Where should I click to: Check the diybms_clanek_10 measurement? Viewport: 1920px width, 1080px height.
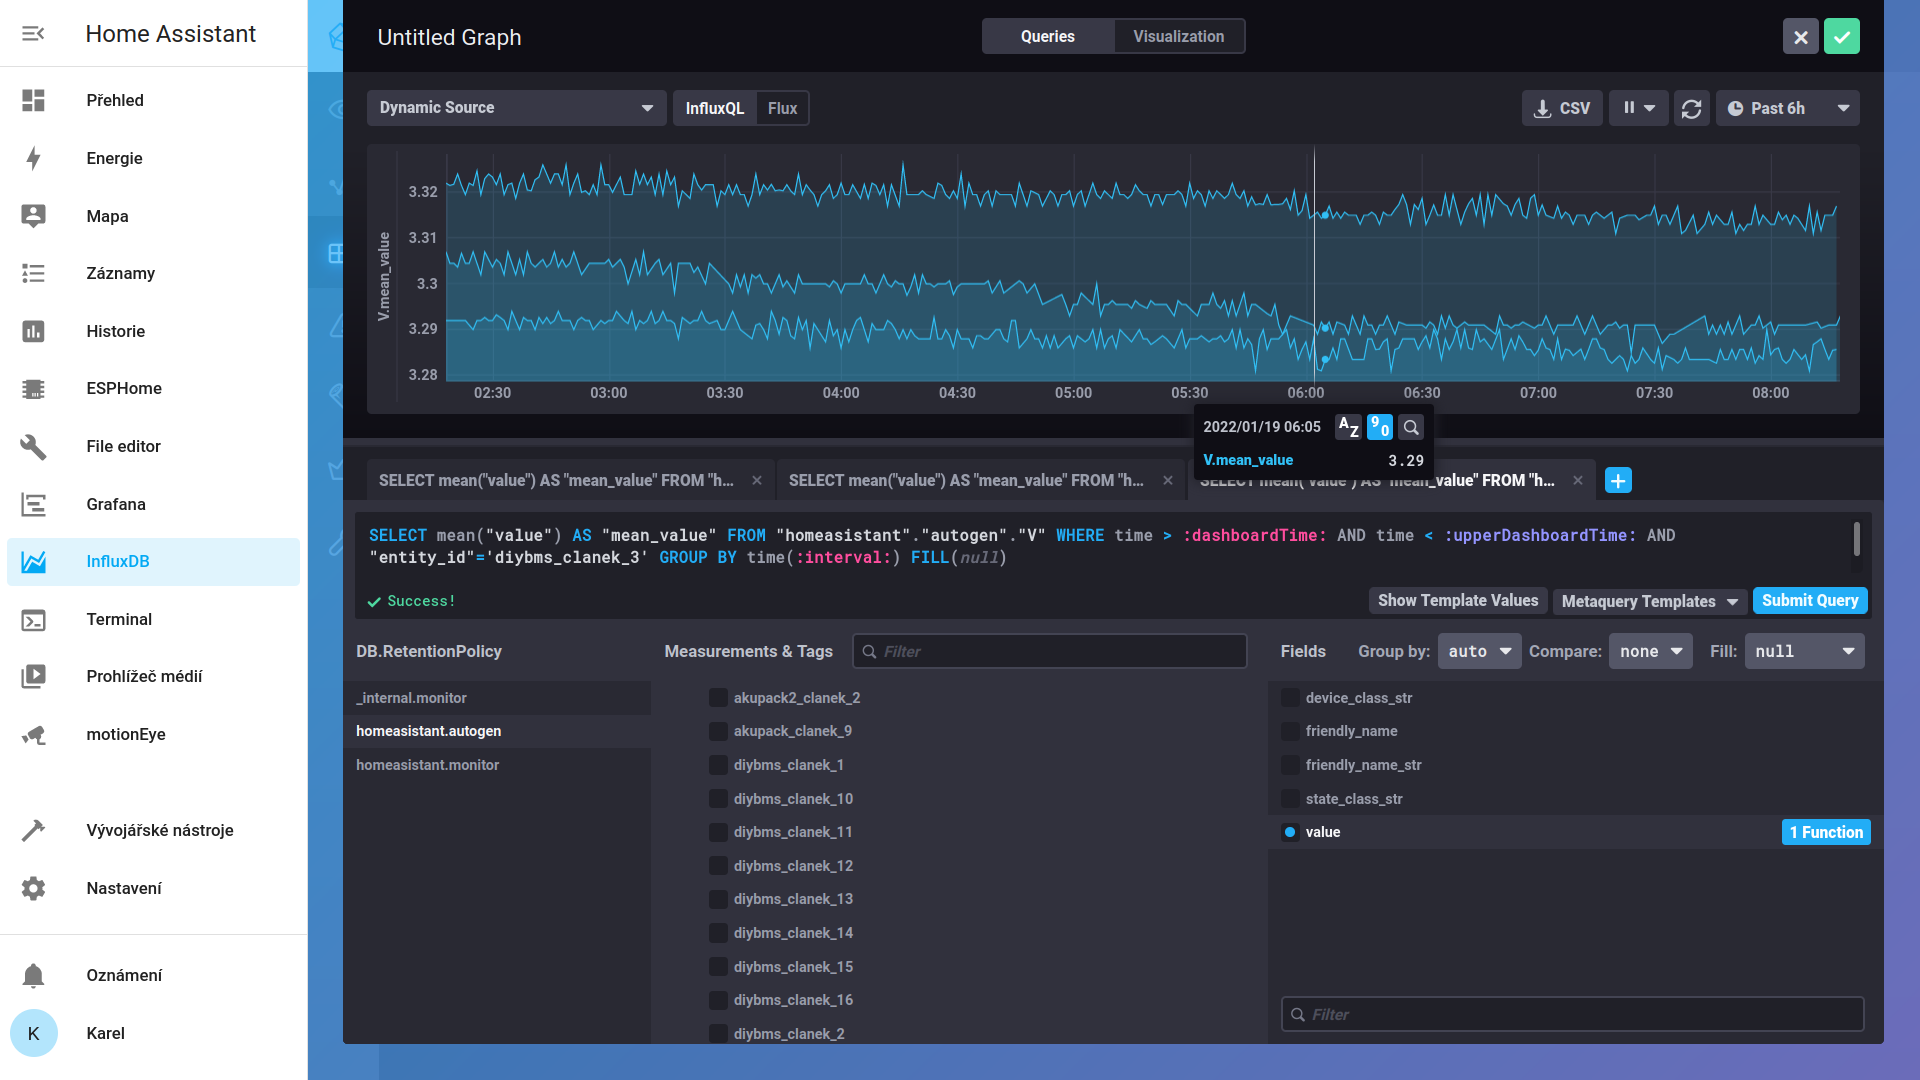[x=718, y=799]
